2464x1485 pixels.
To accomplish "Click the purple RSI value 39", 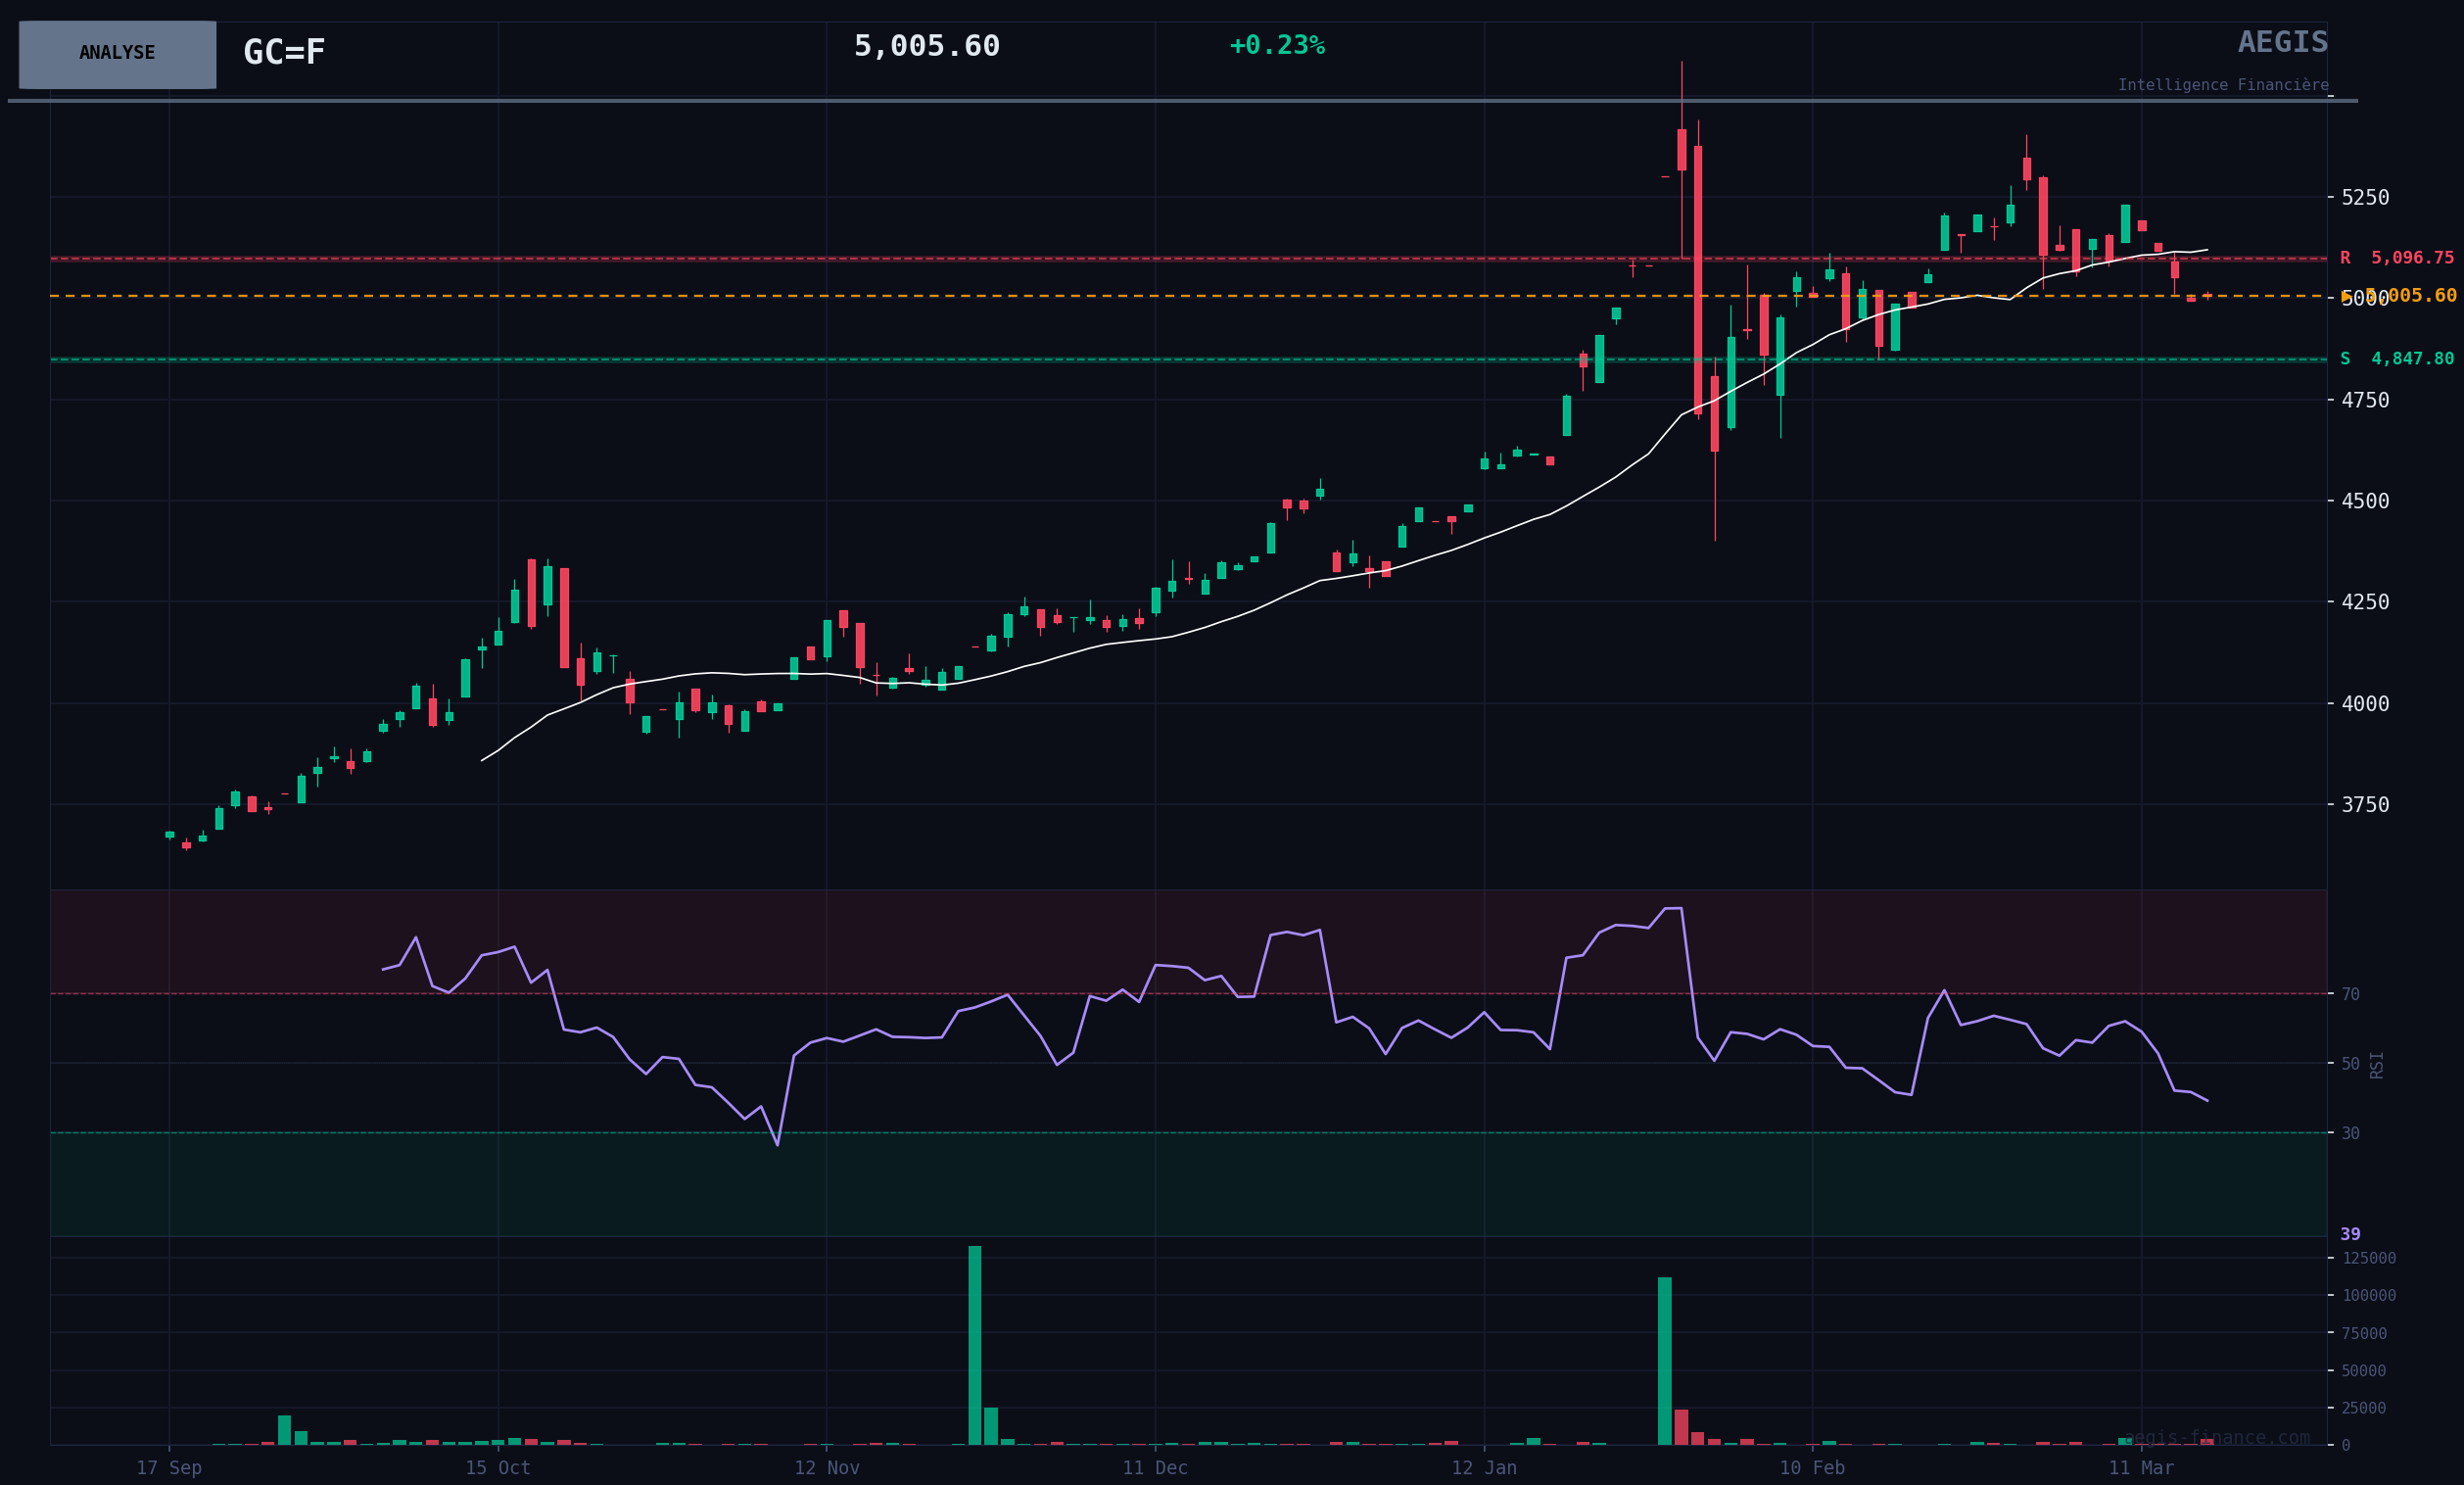I will coord(2350,1234).
